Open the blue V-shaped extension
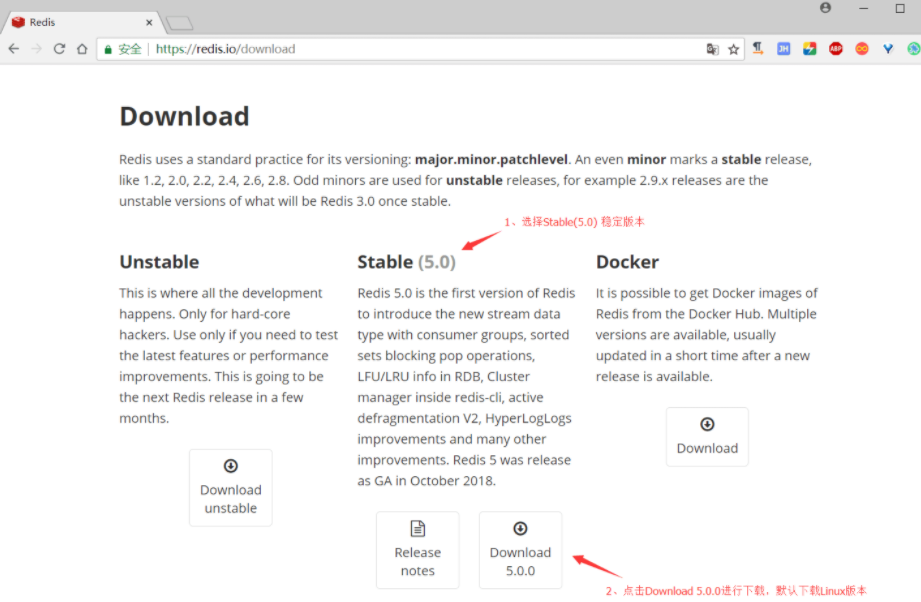This screenshot has height=602, width=921. point(888,49)
